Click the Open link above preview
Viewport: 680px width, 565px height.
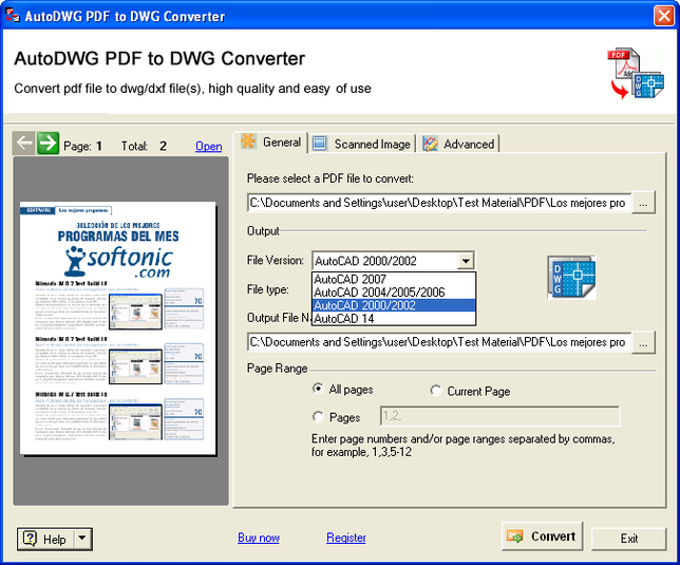click(x=209, y=146)
